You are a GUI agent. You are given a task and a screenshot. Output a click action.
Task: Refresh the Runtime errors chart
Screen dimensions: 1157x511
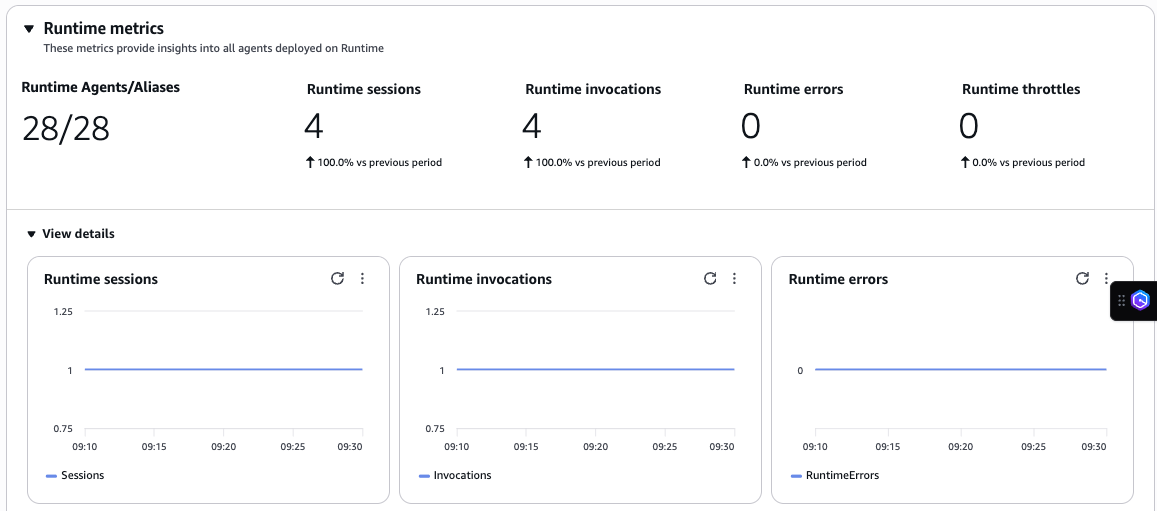1082,279
